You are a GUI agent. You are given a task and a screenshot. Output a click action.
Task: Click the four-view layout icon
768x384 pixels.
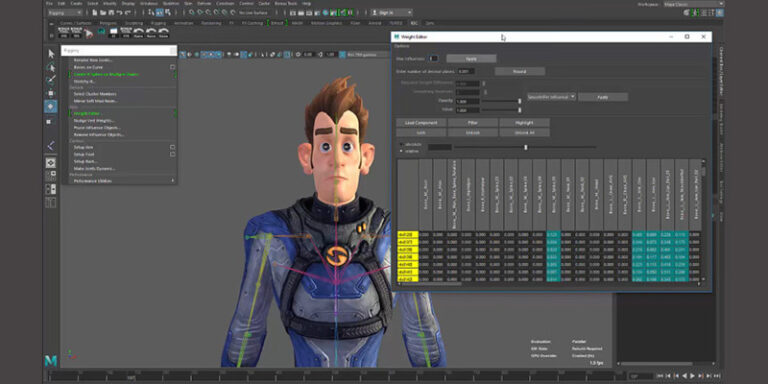pyautogui.click(x=51, y=176)
